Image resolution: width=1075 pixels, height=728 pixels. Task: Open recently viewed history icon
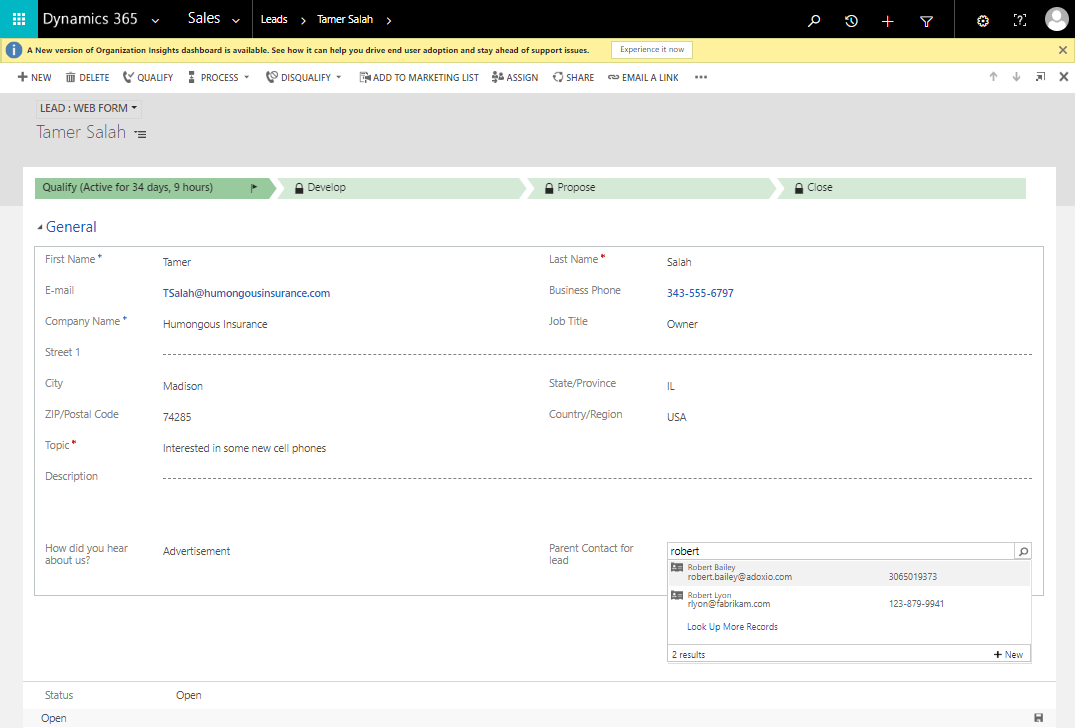pos(851,20)
